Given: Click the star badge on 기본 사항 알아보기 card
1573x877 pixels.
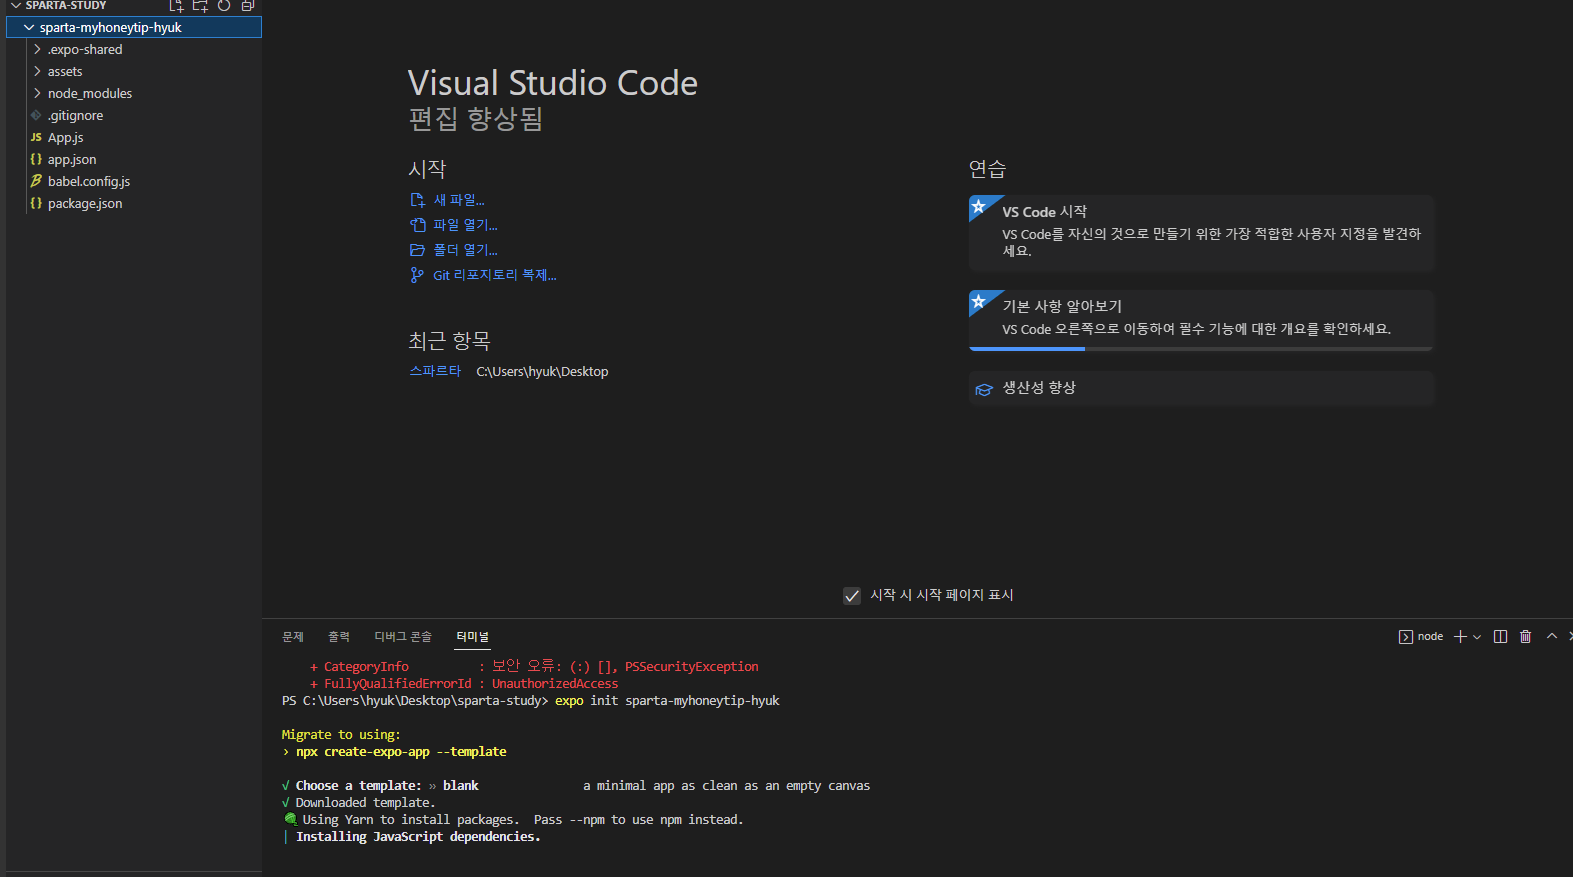Looking at the screenshot, I should coord(980,302).
